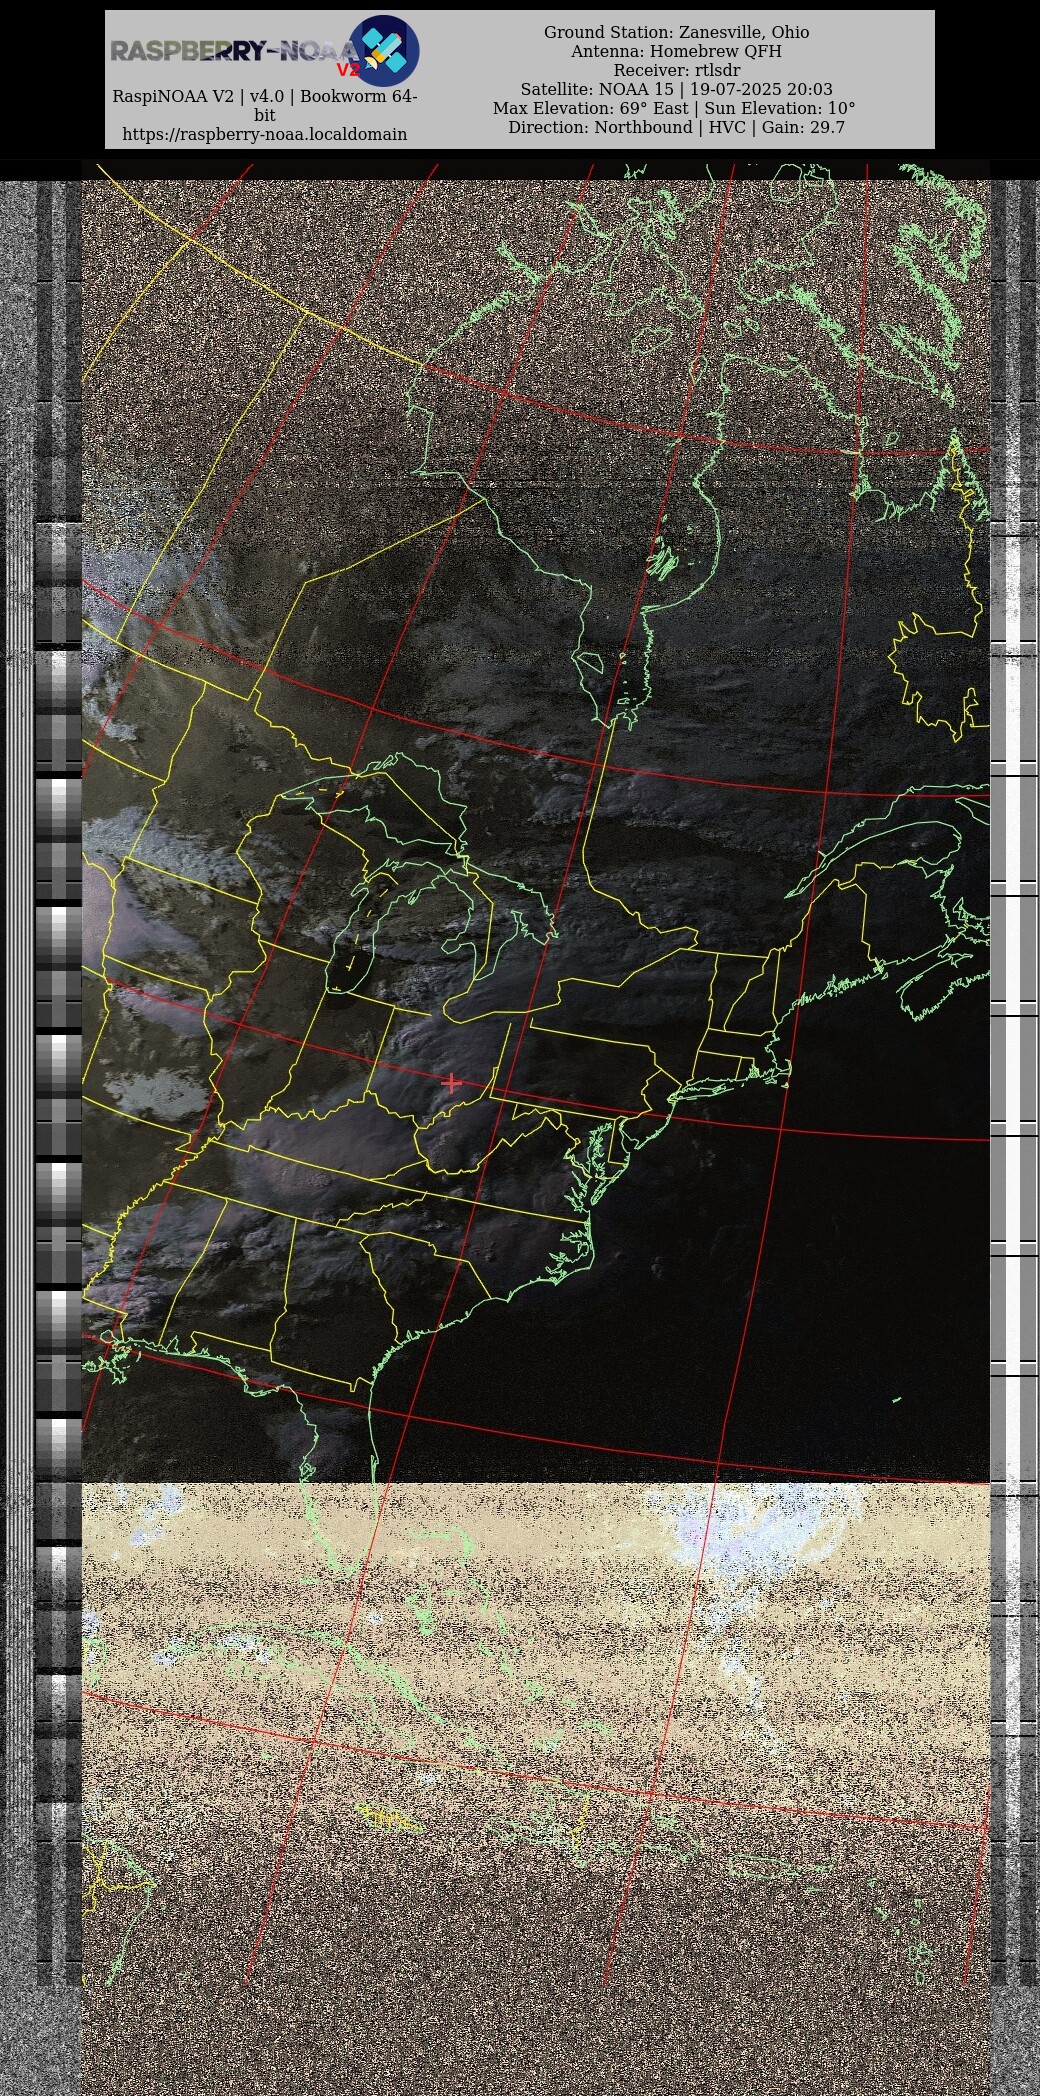The image size is (1040, 2096).
Task: Click the satellite icon in the logo
Action: (384, 50)
